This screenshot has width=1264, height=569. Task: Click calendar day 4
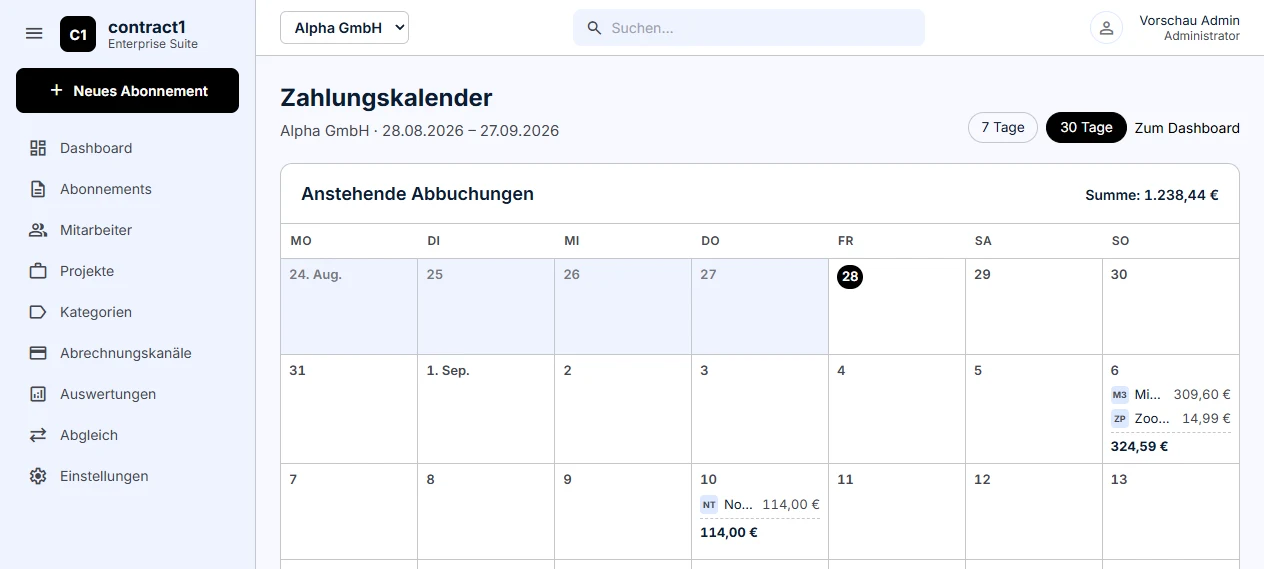click(x=897, y=409)
